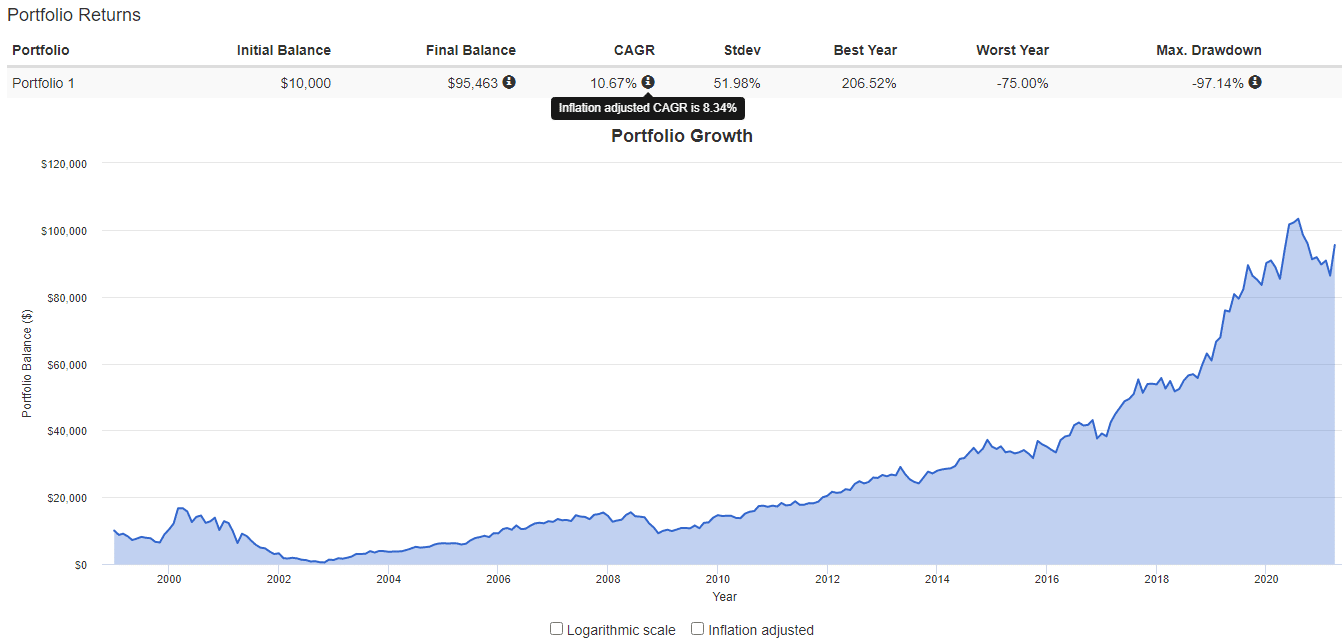The width and height of the screenshot is (1342, 643).
Task: Click the 206.52% best year value
Action: coord(869,83)
